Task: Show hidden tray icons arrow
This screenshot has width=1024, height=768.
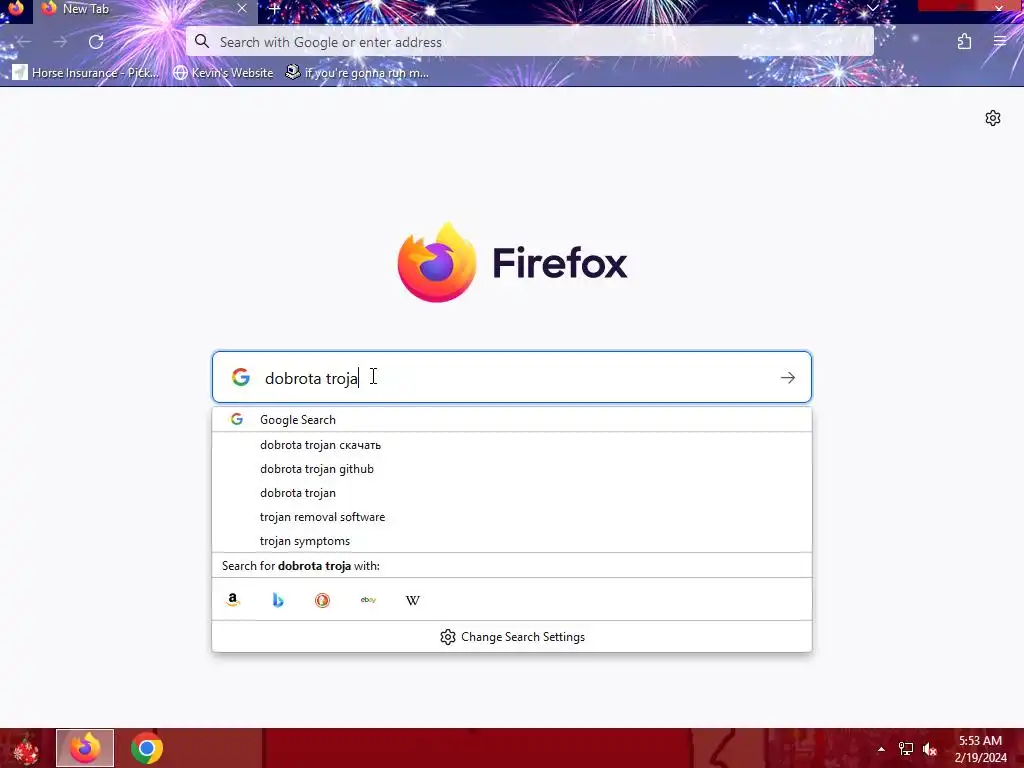Action: (881, 749)
